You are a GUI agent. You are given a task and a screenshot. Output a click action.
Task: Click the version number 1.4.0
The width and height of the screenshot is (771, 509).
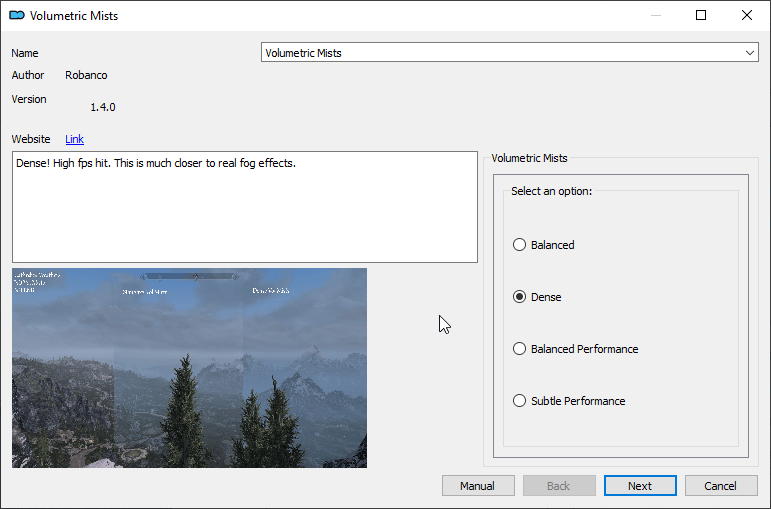point(103,107)
